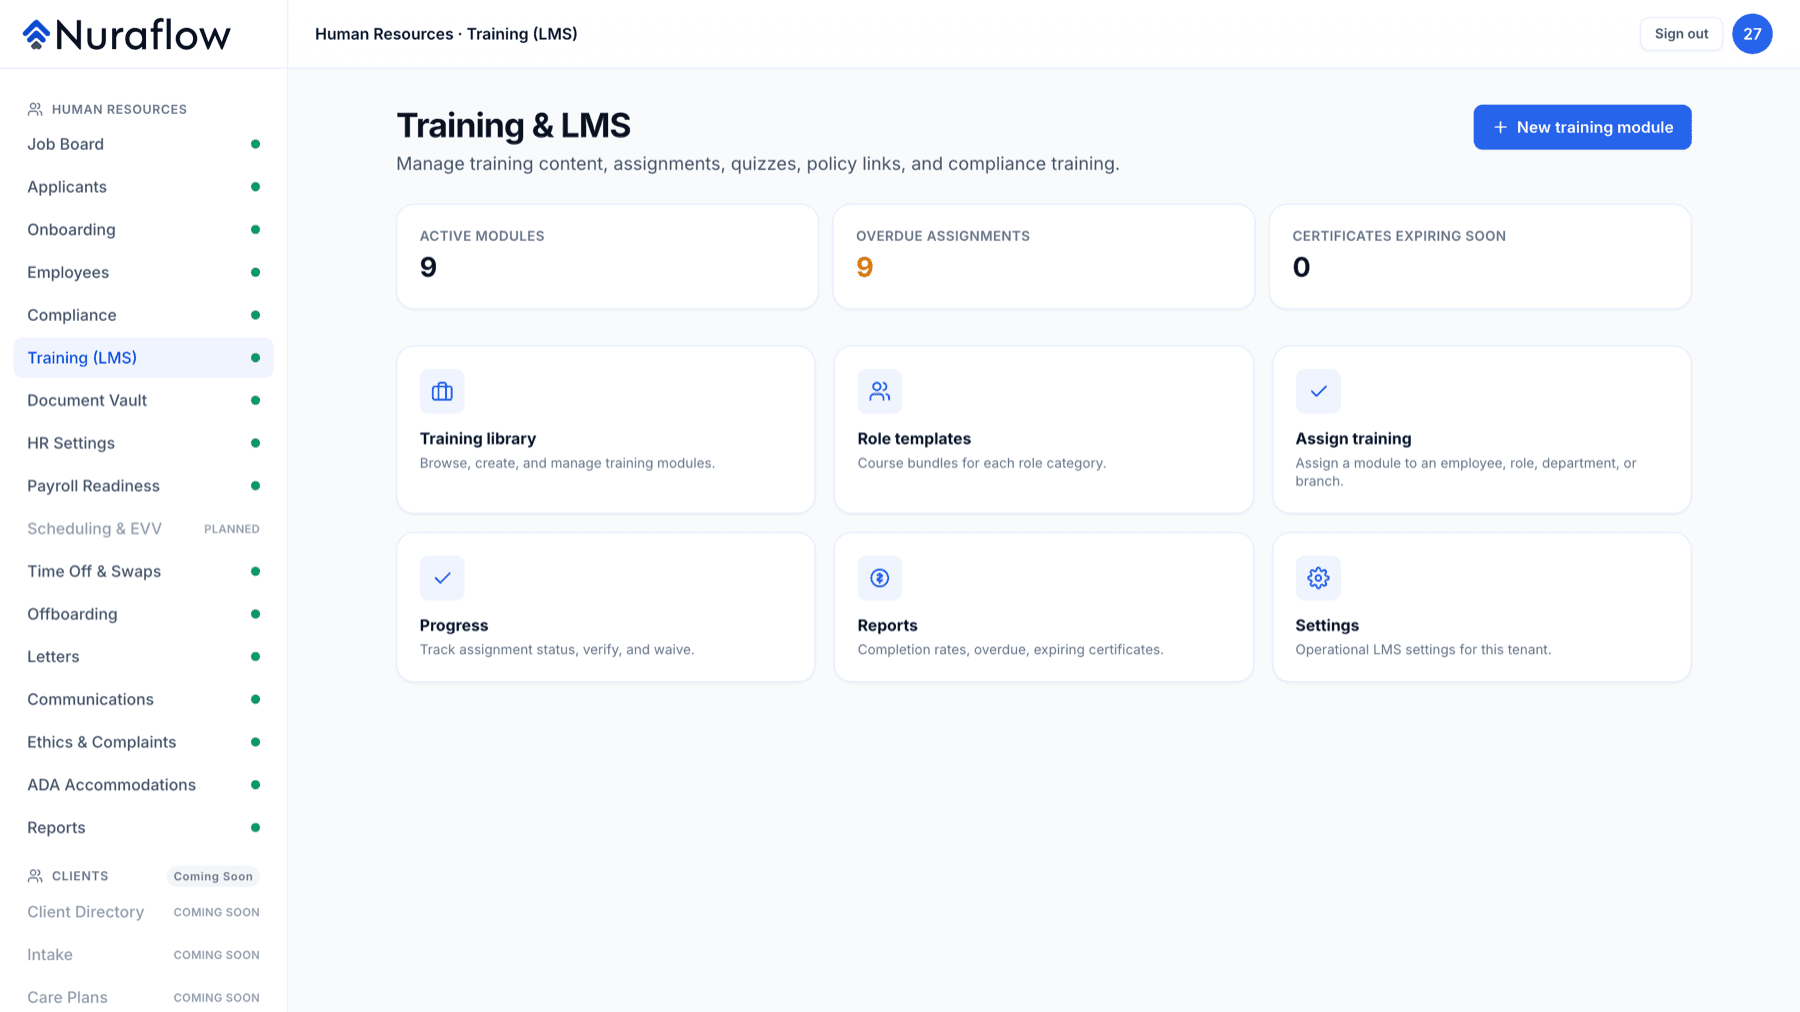Screen dimensions: 1800x1012
Task: Click the Training library briefcase icon
Action: point(442,392)
